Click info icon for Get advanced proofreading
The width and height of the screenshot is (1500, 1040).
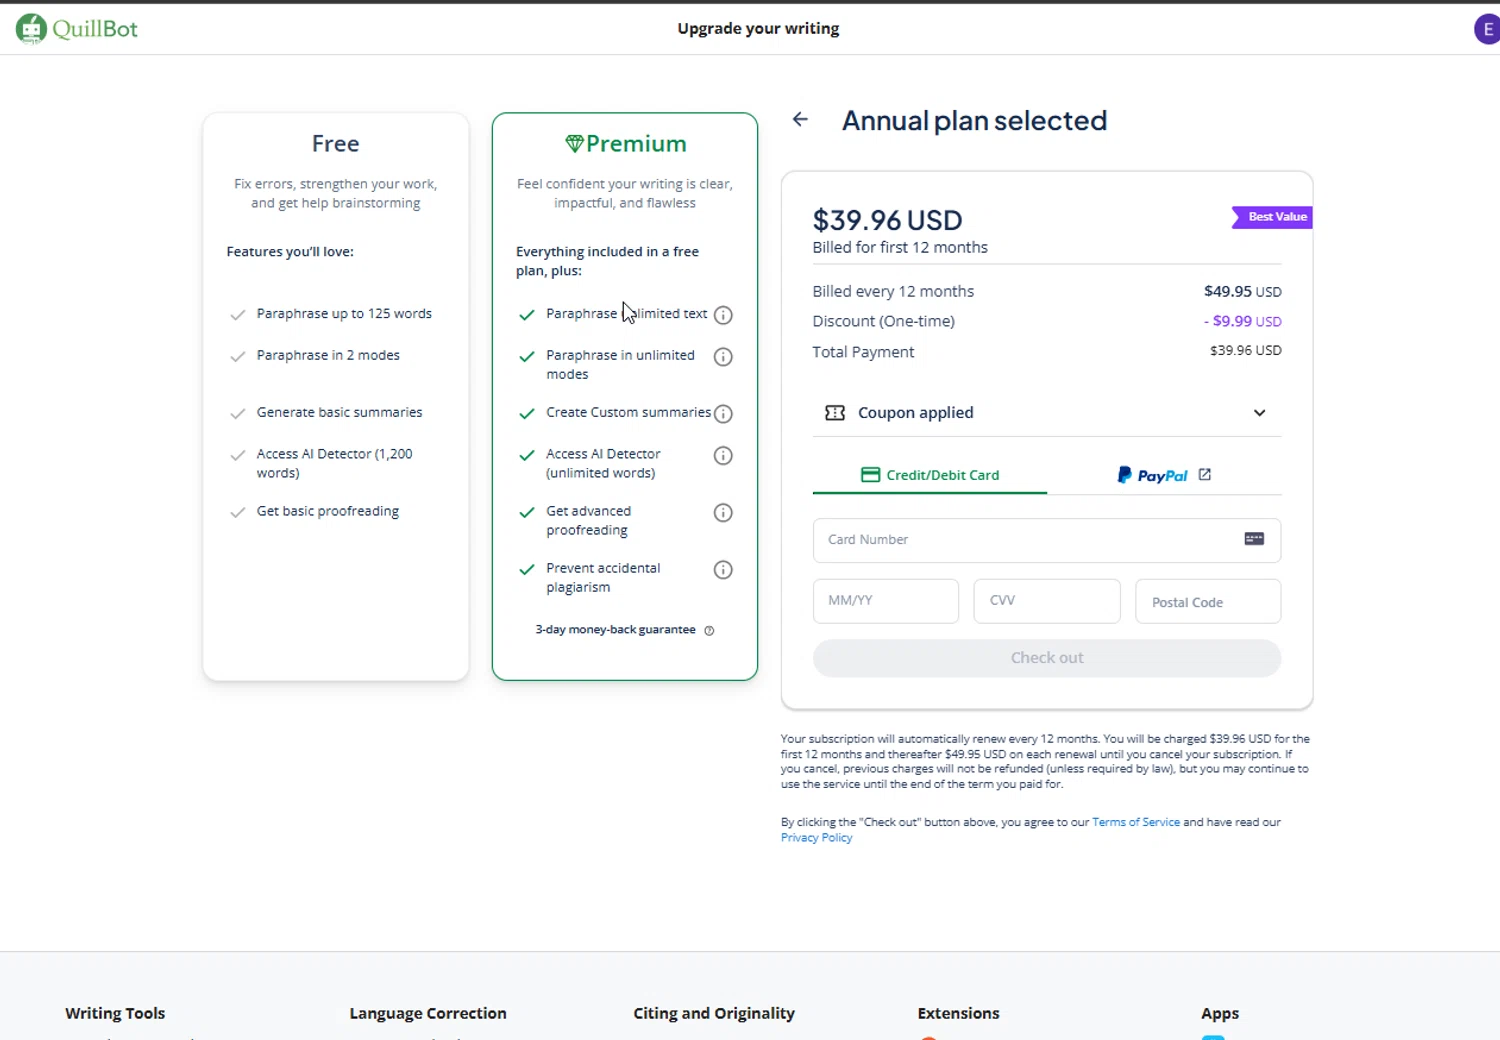click(723, 513)
